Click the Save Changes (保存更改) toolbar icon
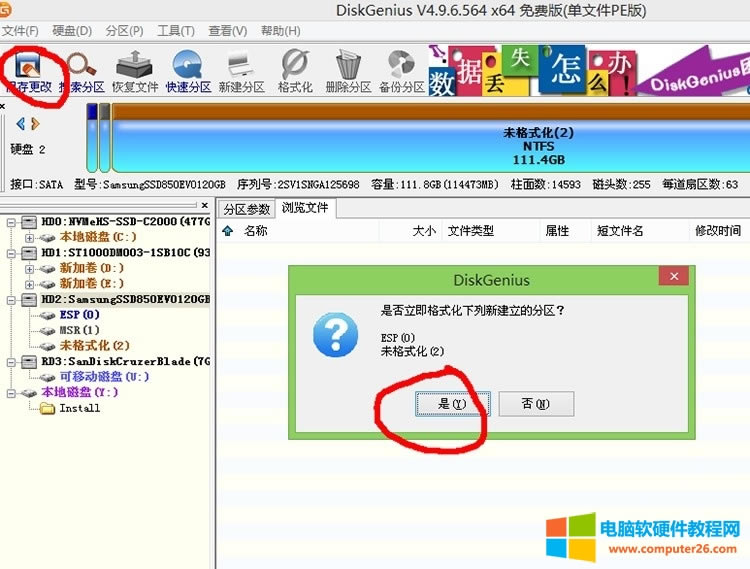This screenshot has height=569, width=750. pyautogui.click(x=28, y=70)
